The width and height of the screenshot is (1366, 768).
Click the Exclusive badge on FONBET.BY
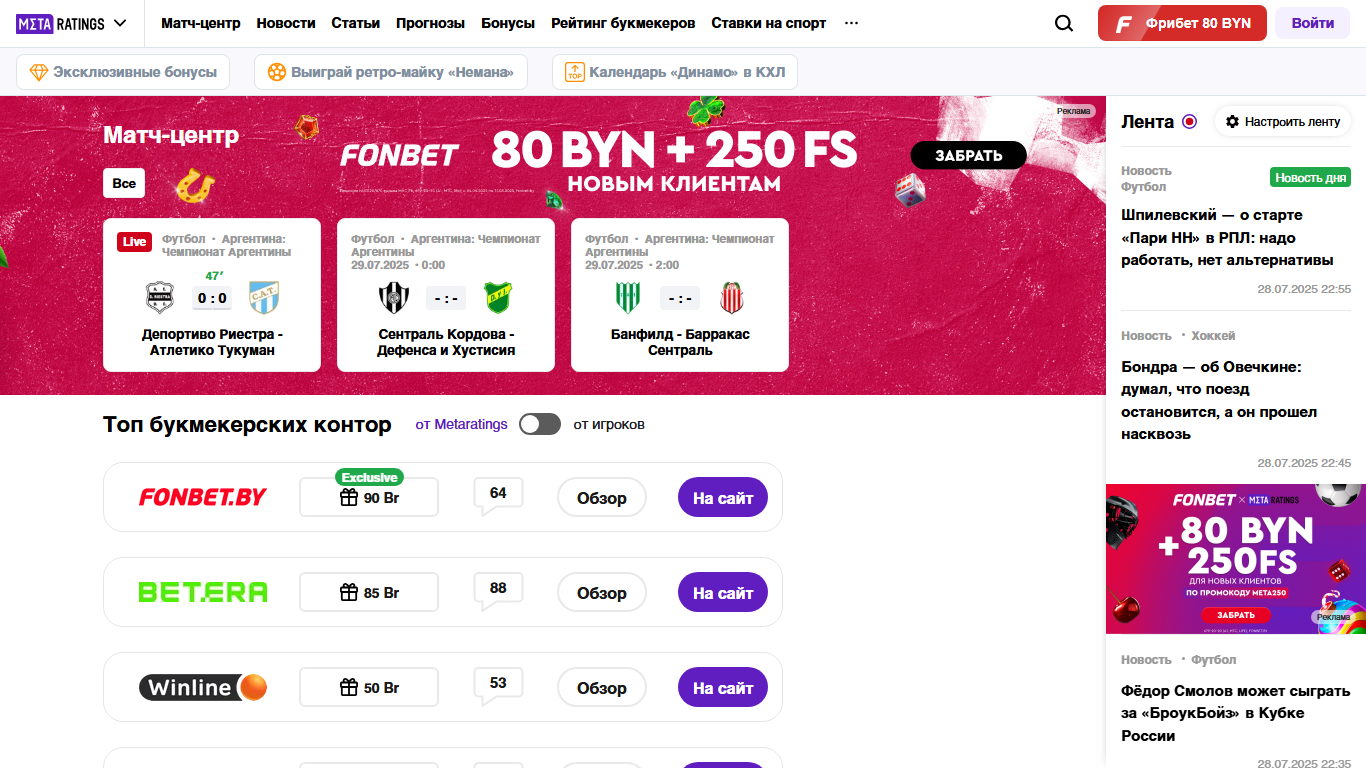point(370,477)
